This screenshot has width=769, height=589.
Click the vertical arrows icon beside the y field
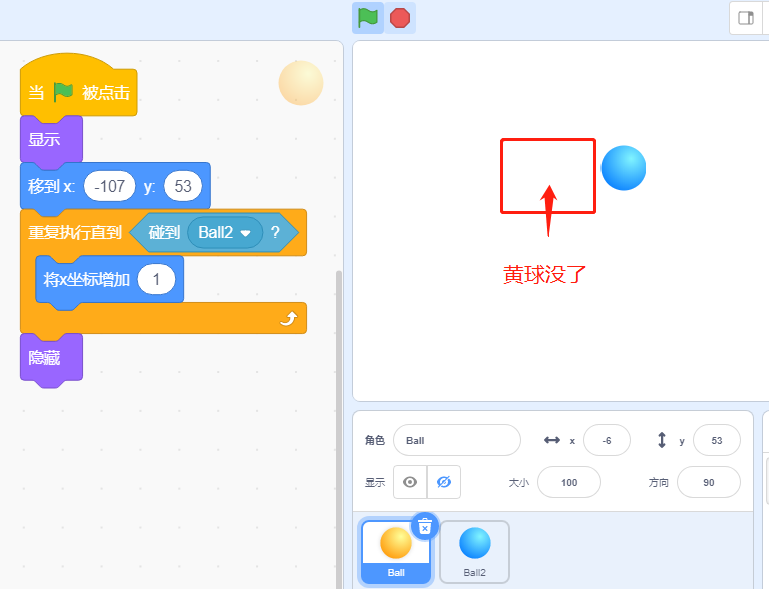662,440
